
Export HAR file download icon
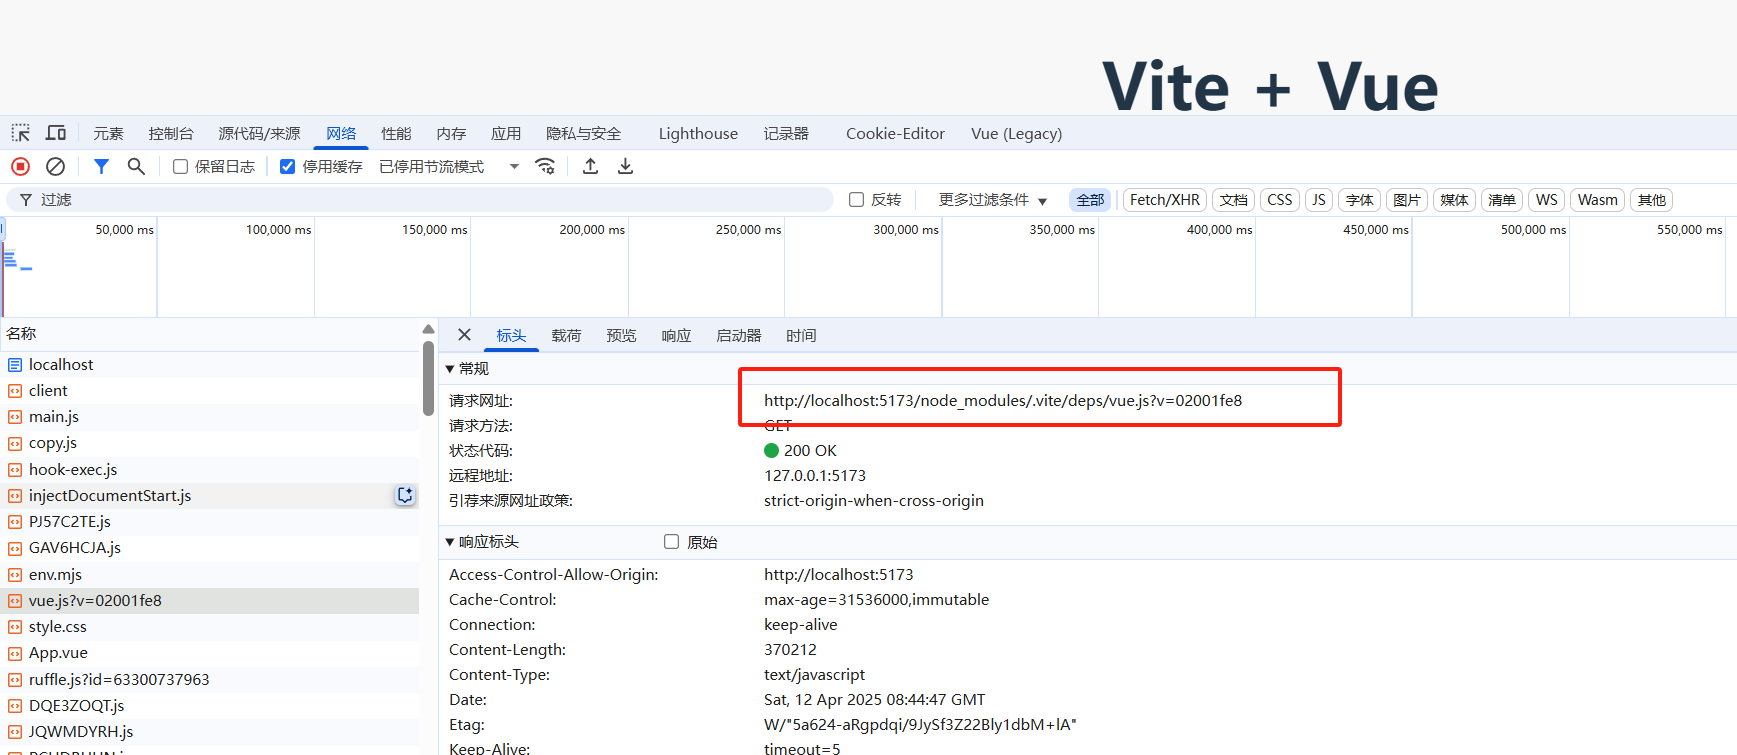(625, 166)
